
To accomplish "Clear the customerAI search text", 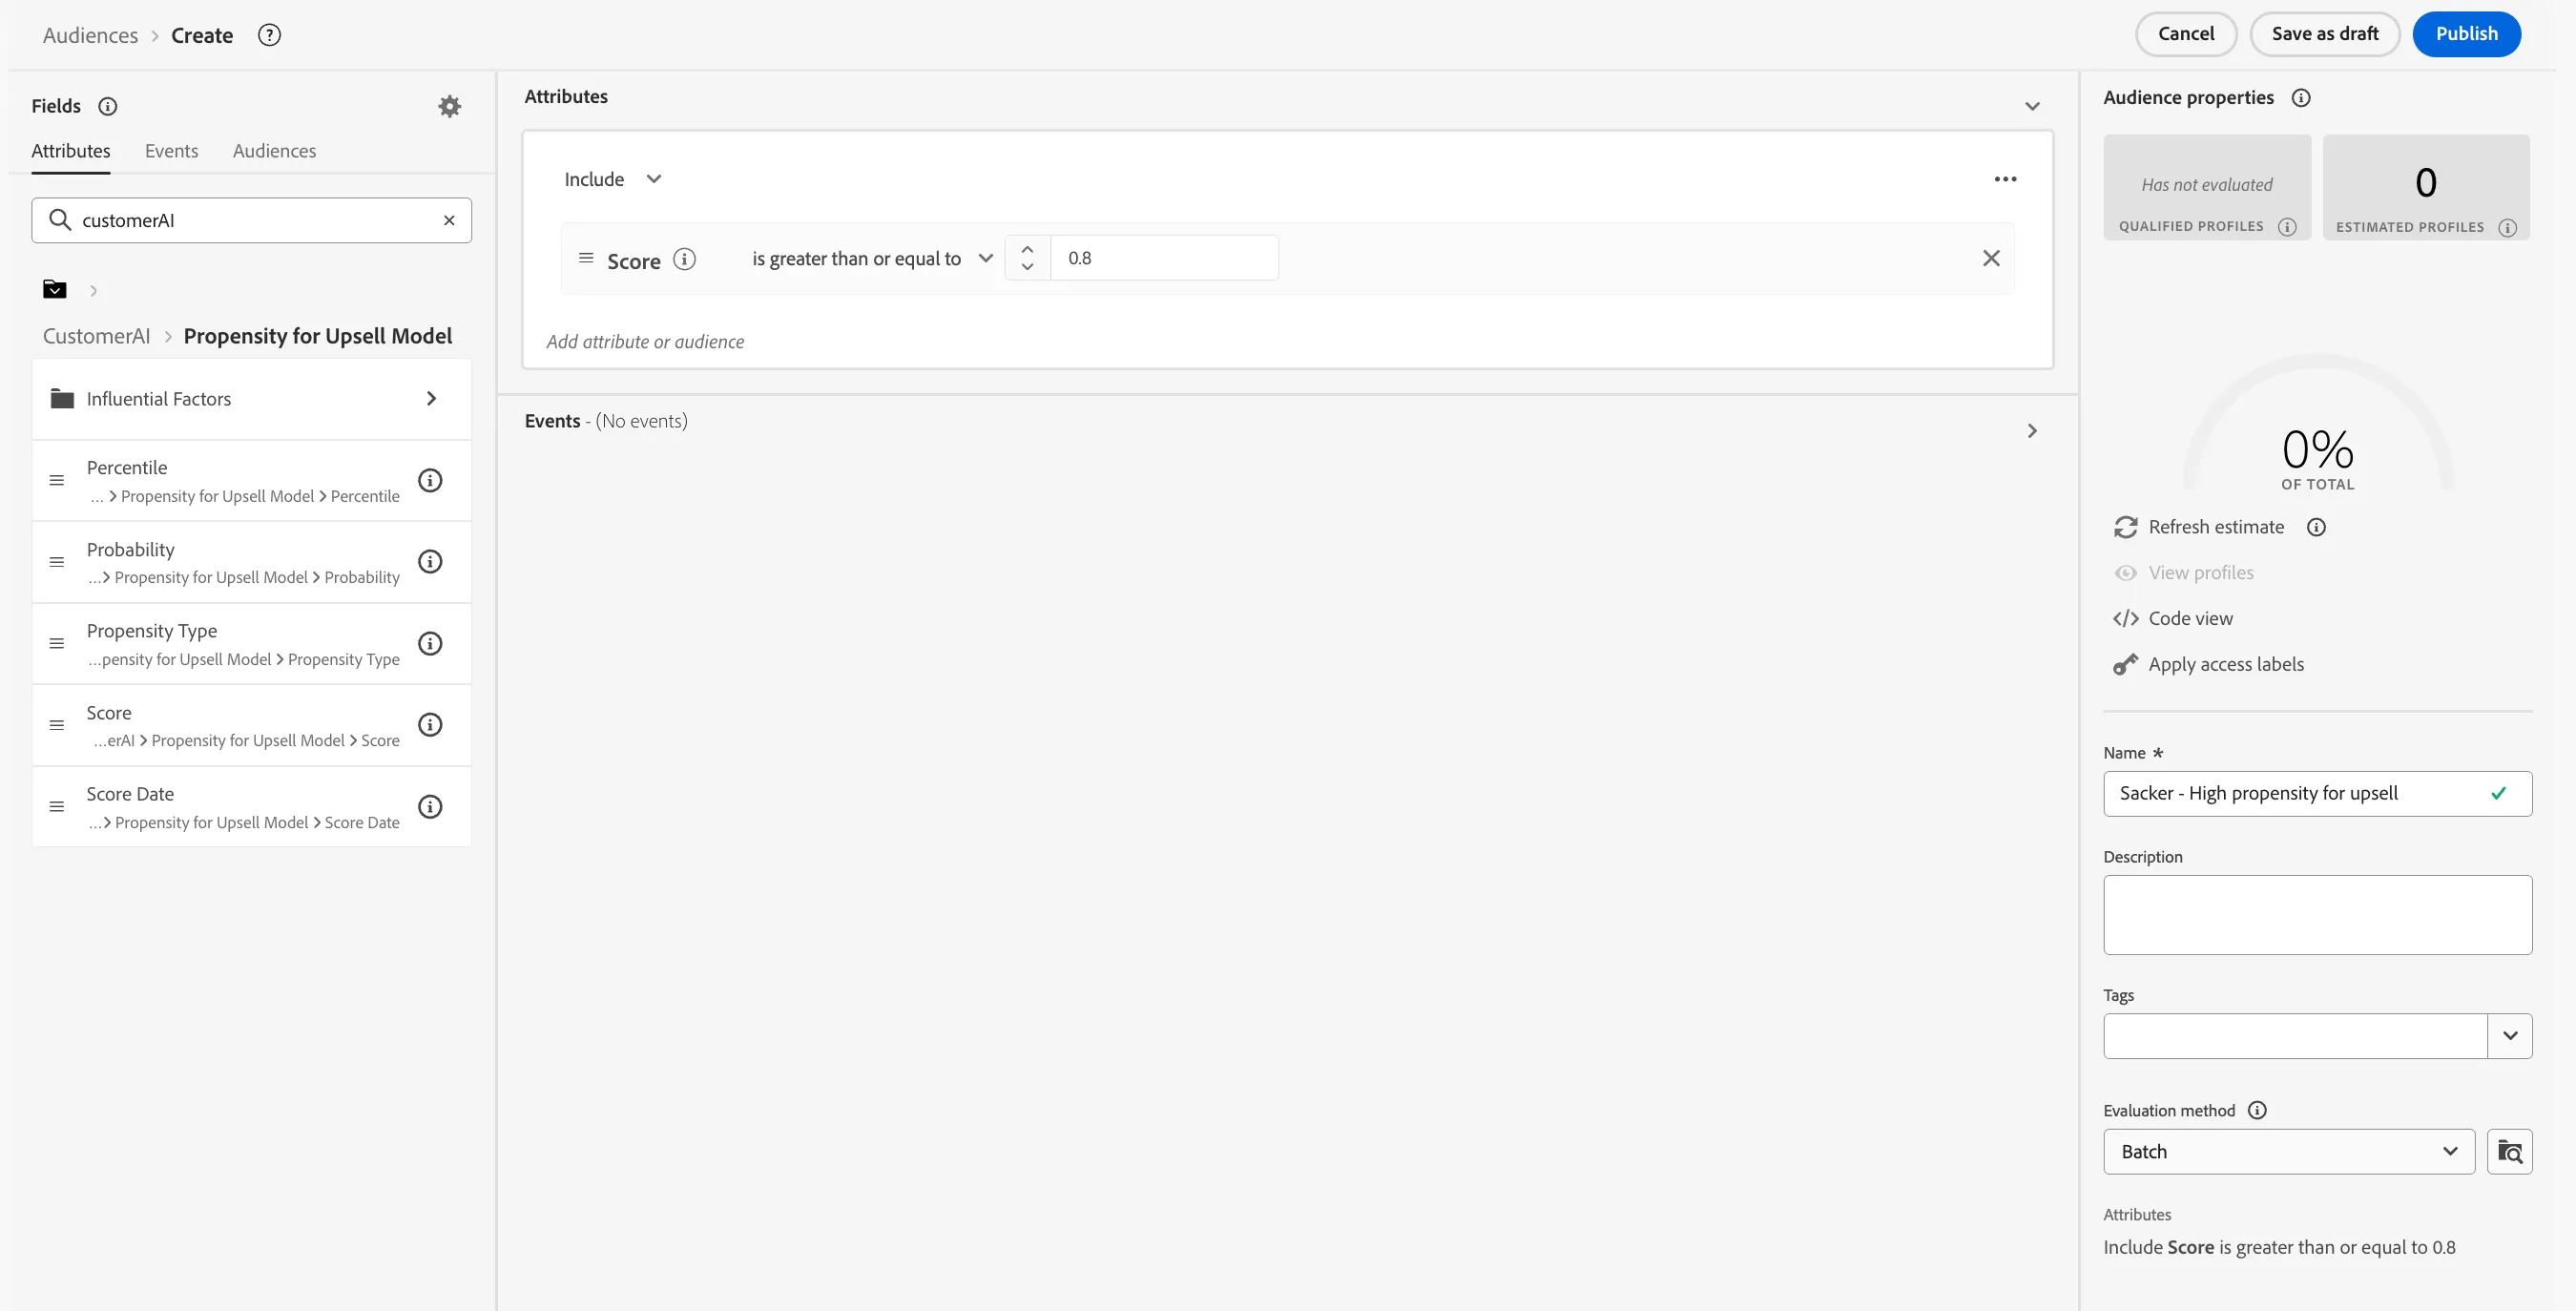I will pos(449,220).
